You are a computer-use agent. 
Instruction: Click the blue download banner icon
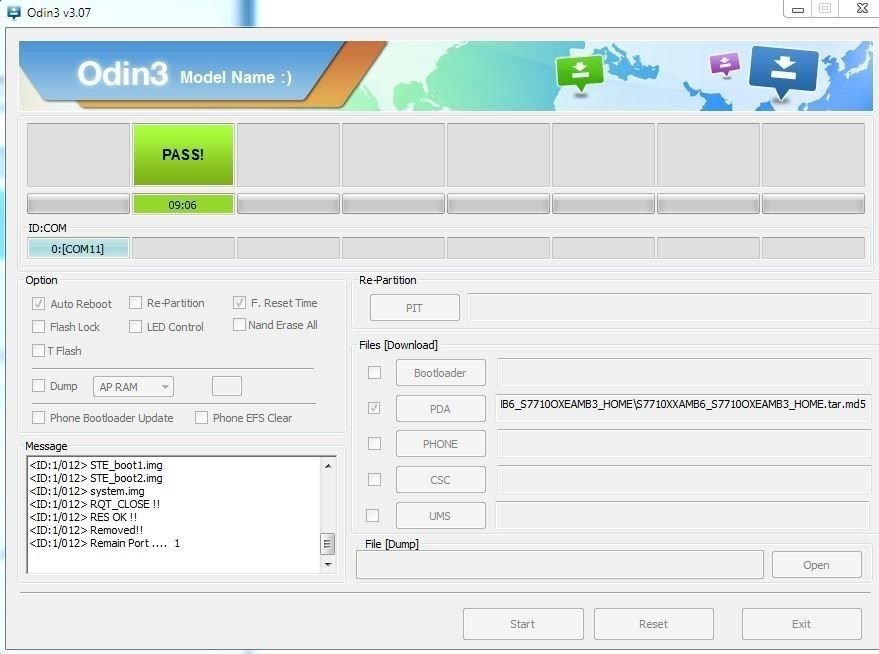[x=783, y=72]
